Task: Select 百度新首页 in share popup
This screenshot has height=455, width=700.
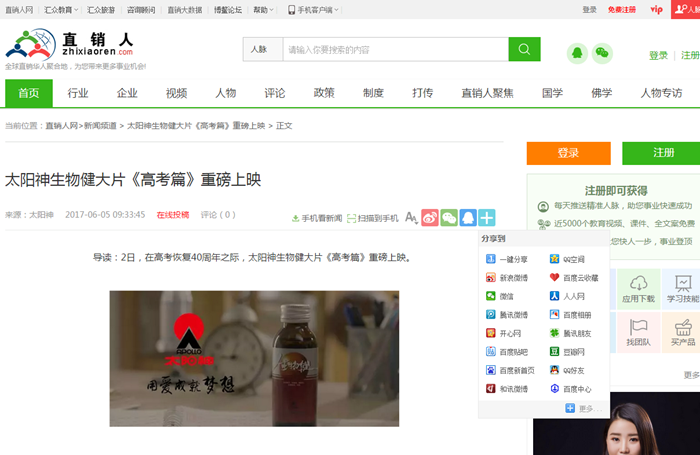Action: pyautogui.click(x=510, y=370)
